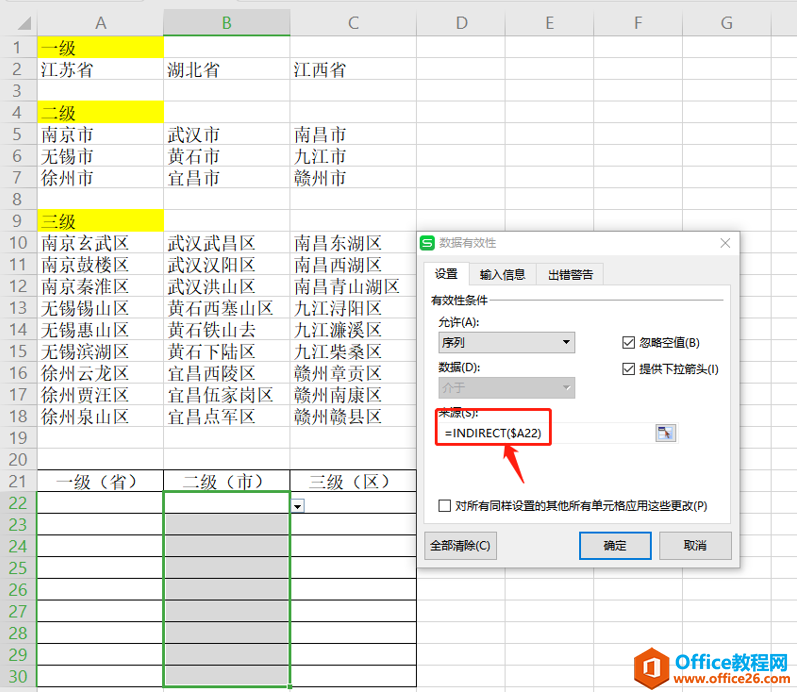
Task: Open the dropdown arrow beside cell B22
Action: 298,506
